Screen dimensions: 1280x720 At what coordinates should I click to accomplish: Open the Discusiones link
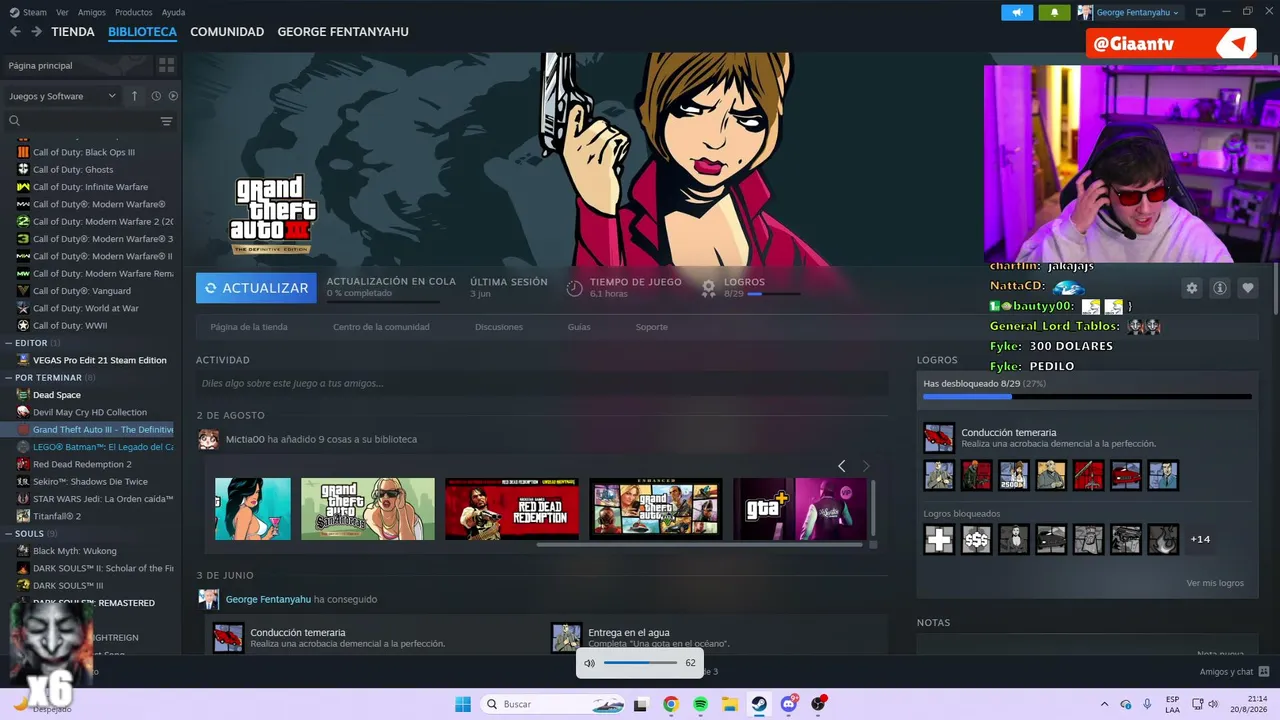(x=499, y=327)
